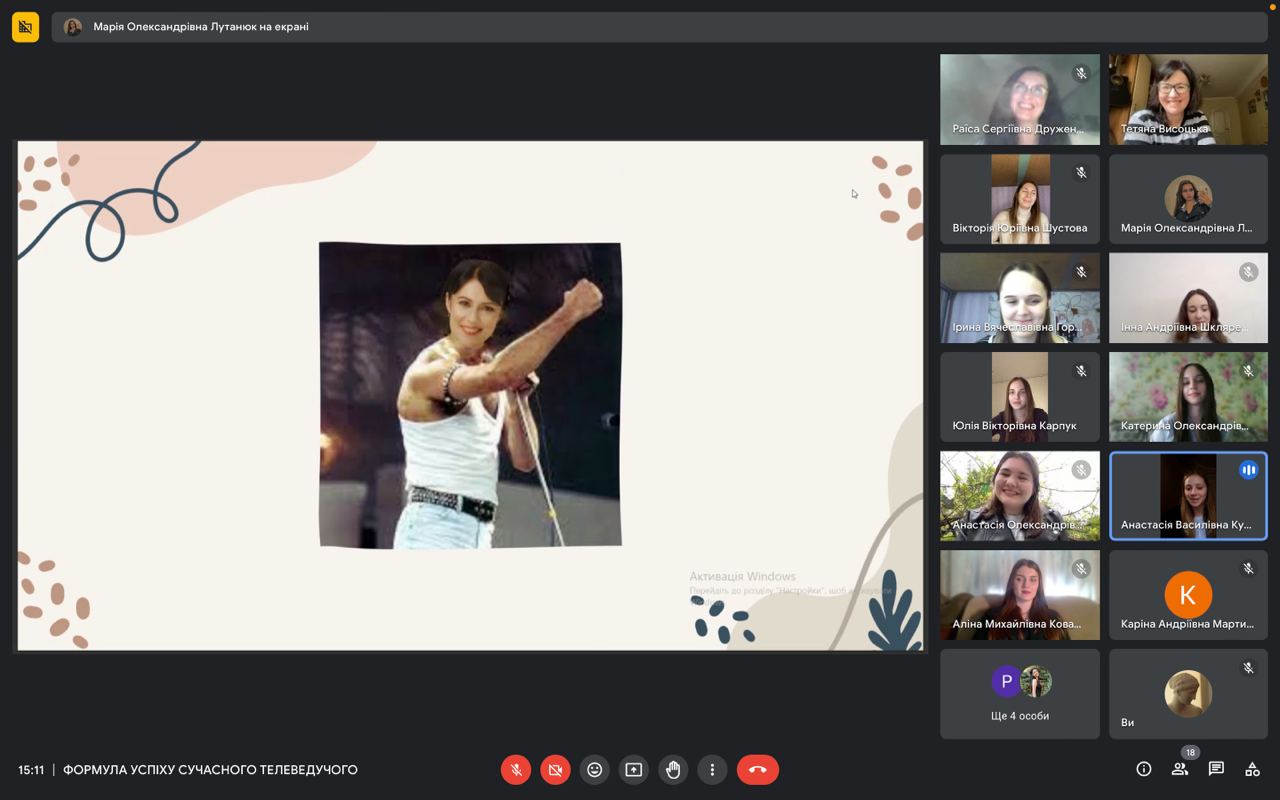Screen dimensions: 1280x800
Task: Show the participants list with badge 18
Action: [1180, 769]
